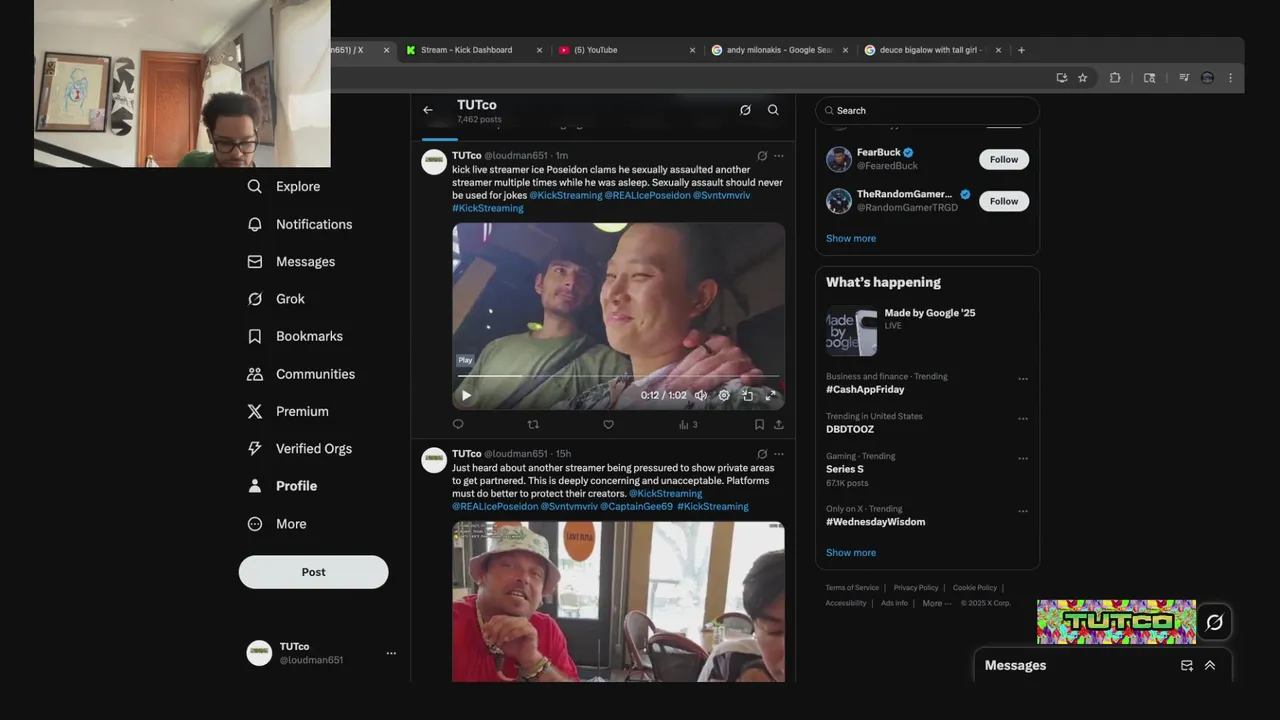The width and height of the screenshot is (1280, 720).
Task: Open options for DBDTOOZ trend
Action: (x=1022, y=419)
